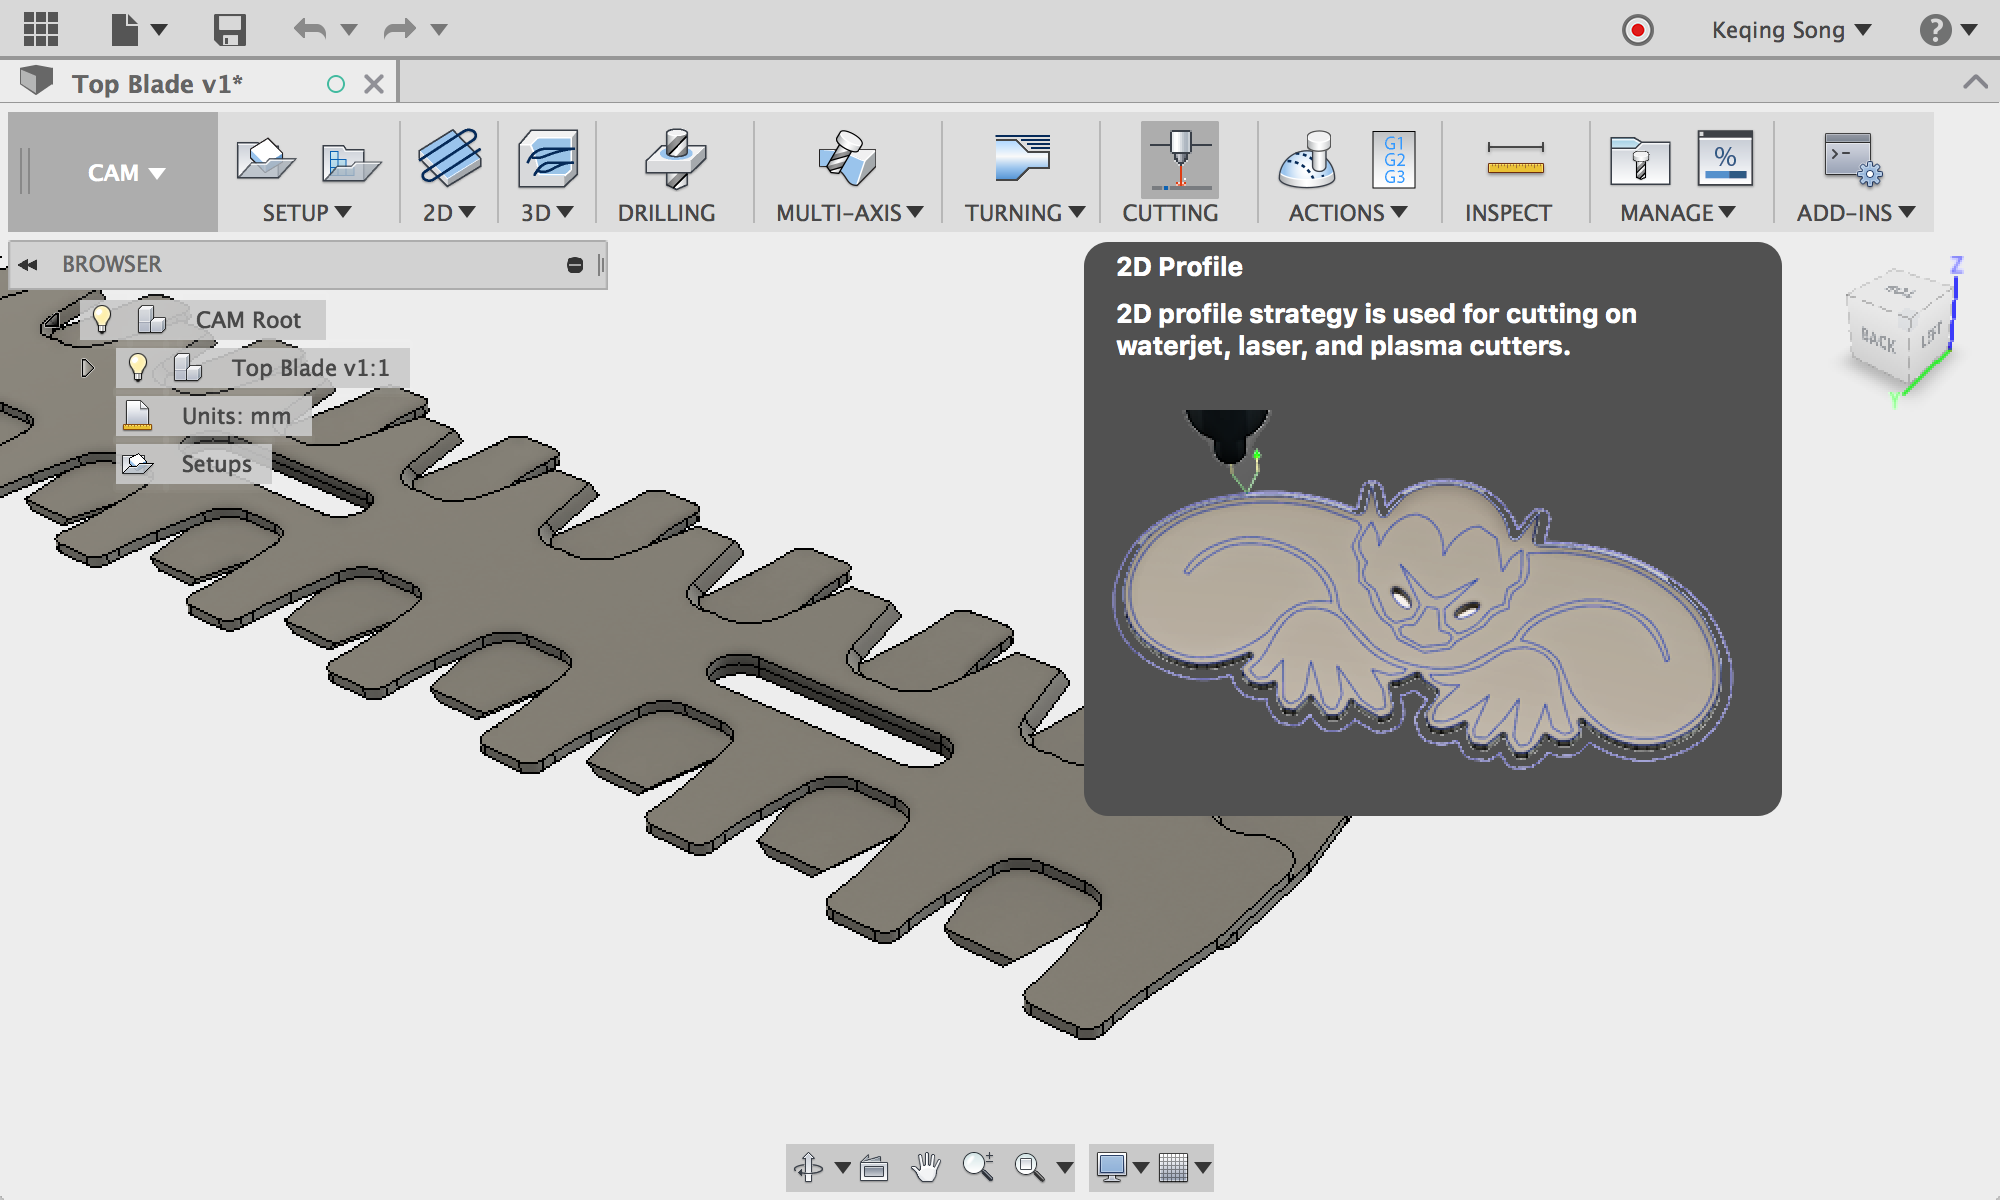Select the Drilling tool icon
Image resolution: width=2000 pixels, height=1200 pixels.
675,159
